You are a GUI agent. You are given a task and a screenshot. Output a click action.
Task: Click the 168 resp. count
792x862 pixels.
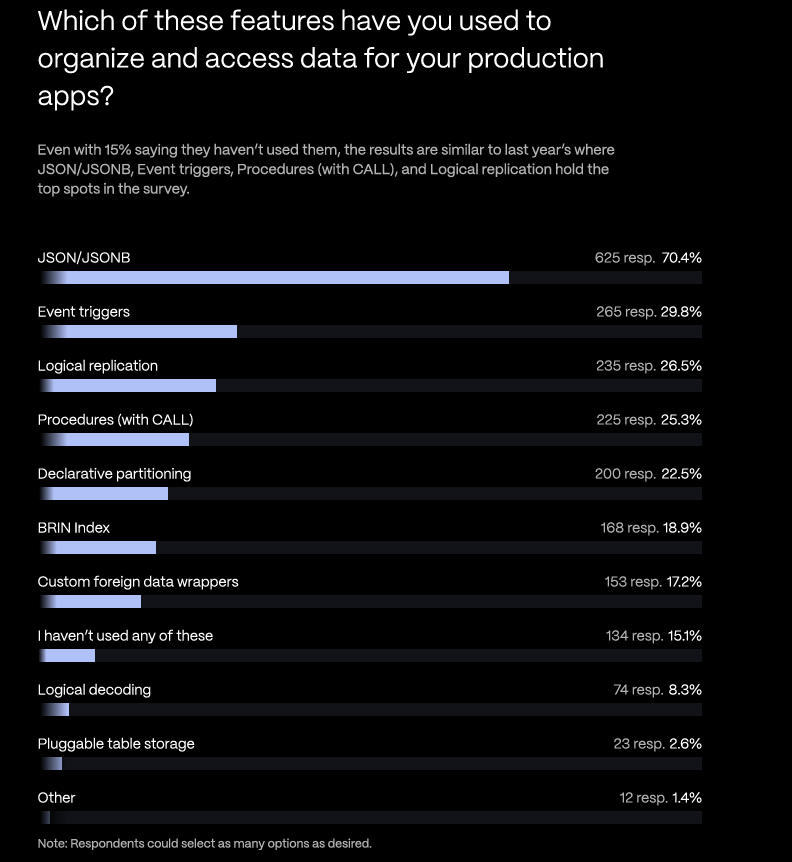(x=628, y=528)
